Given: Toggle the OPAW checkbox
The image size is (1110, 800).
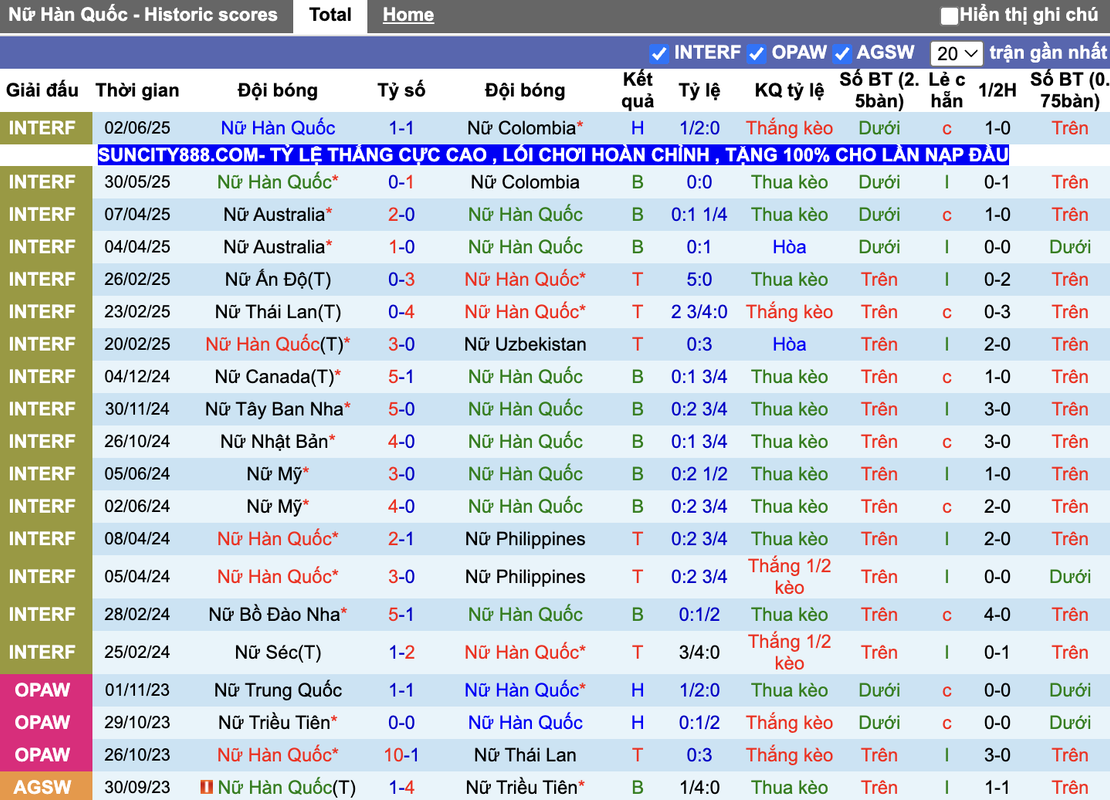Looking at the screenshot, I should tap(756, 53).
